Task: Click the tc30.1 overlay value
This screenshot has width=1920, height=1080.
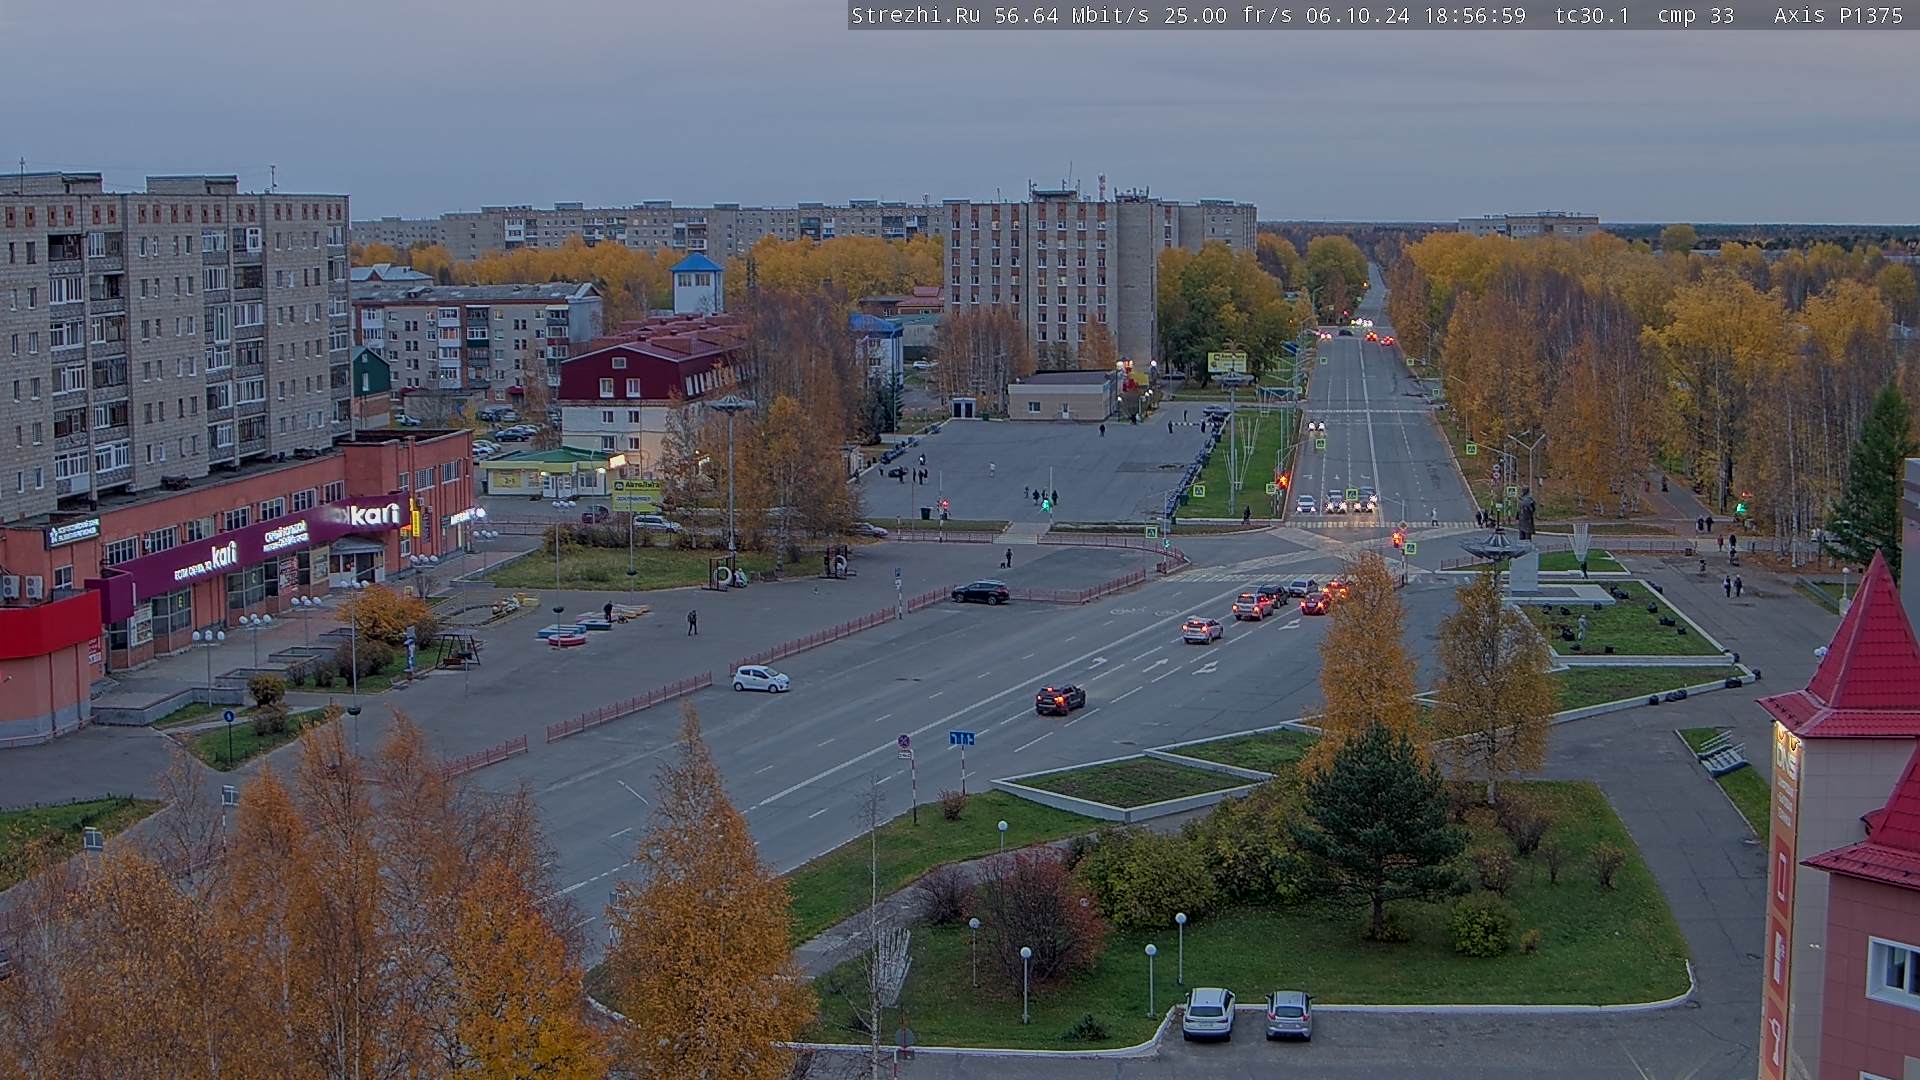Action: pyautogui.click(x=1592, y=15)
